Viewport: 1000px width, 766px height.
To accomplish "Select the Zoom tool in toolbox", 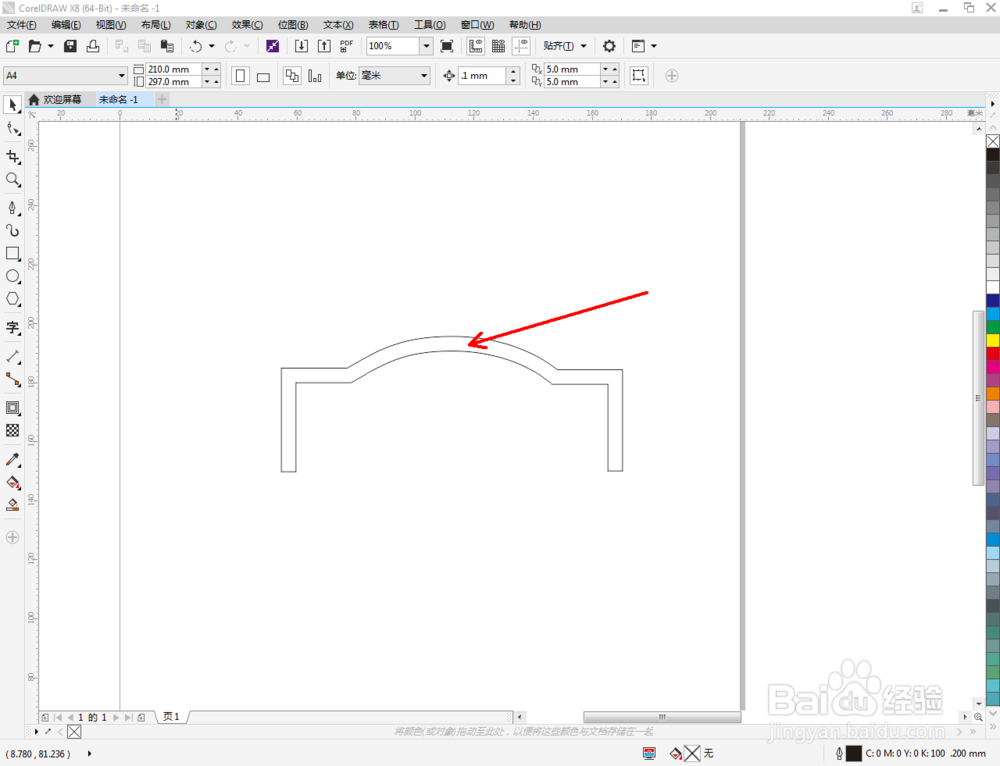I will tap(13, 179).
